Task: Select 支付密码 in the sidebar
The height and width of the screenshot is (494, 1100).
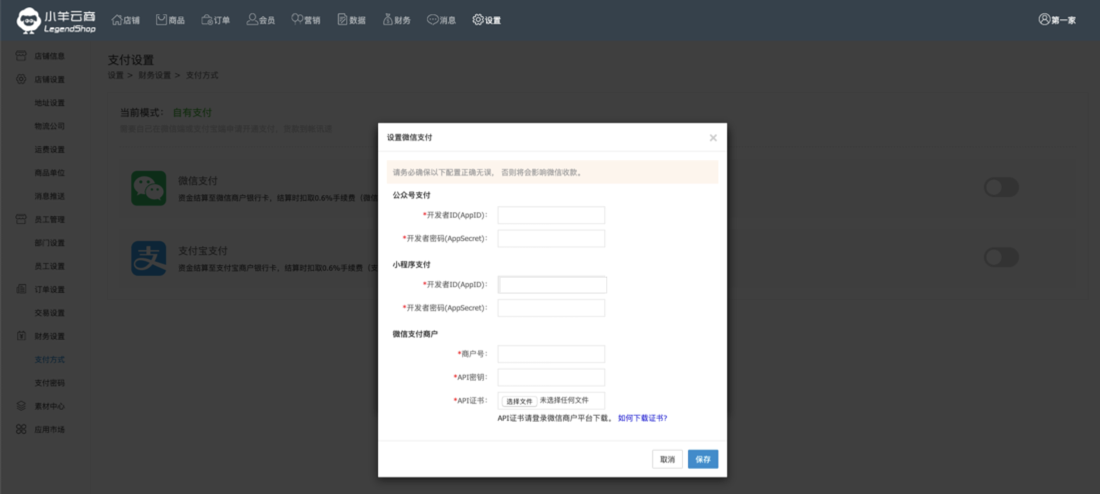Action: point(50,382)
